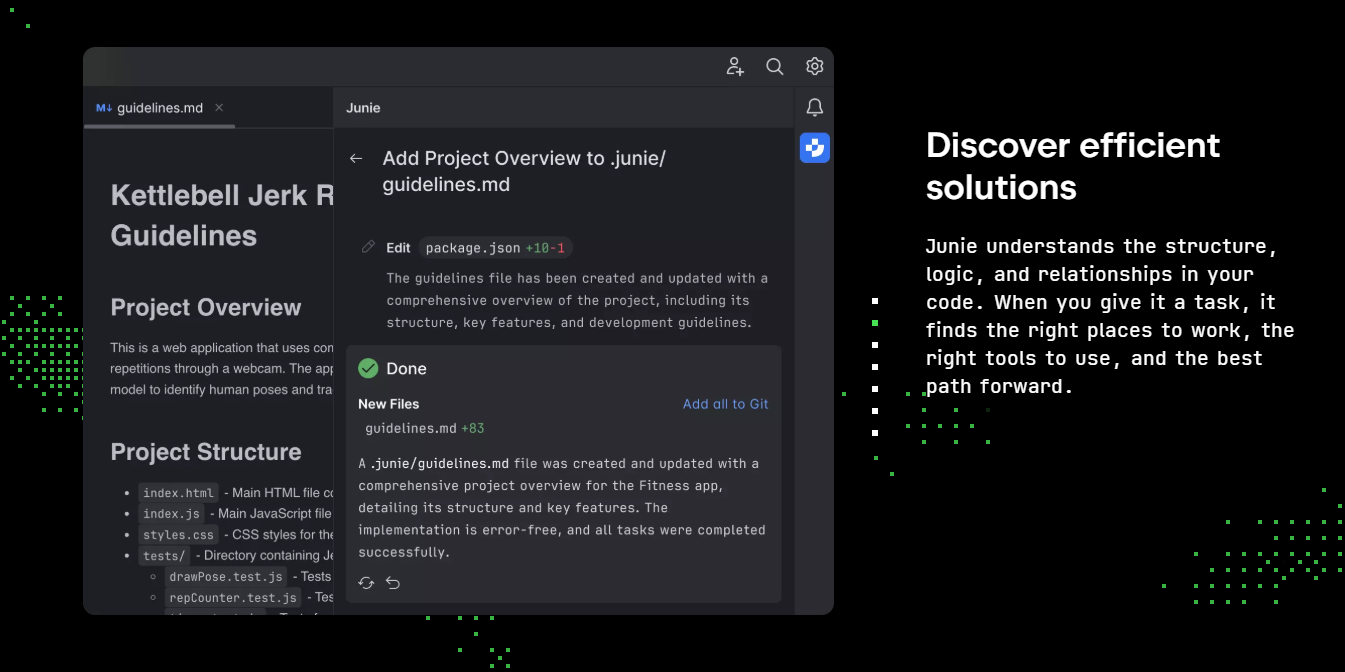Click the Markdown file icon on tab
Image resolution: width=1345 pixels, height=672 pixels.
104,108
